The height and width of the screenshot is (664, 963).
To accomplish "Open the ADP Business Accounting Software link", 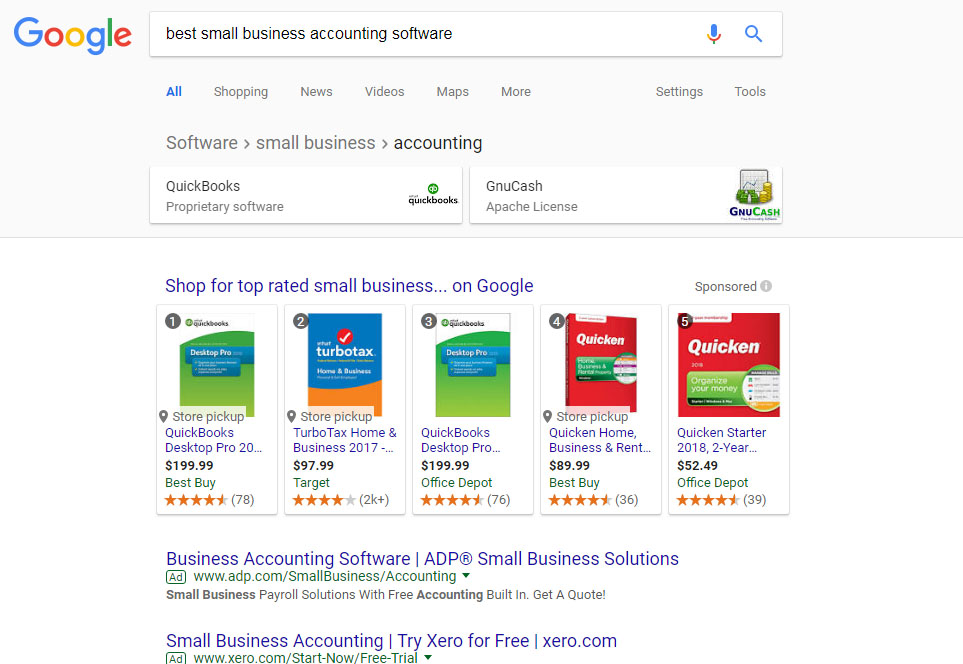I will [x=422, y=559].
